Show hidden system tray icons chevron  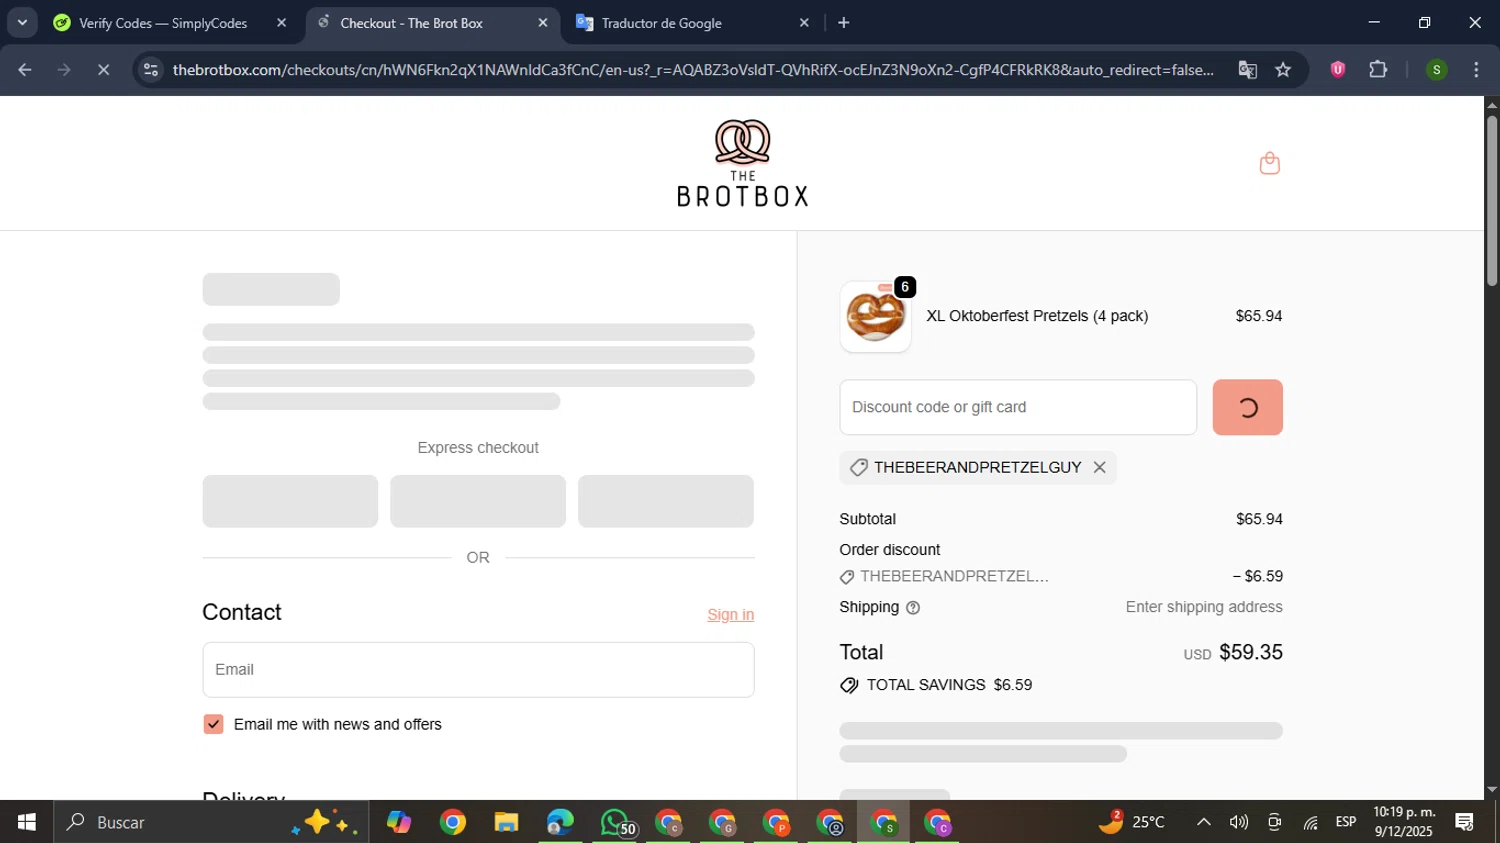[1204, 822]
